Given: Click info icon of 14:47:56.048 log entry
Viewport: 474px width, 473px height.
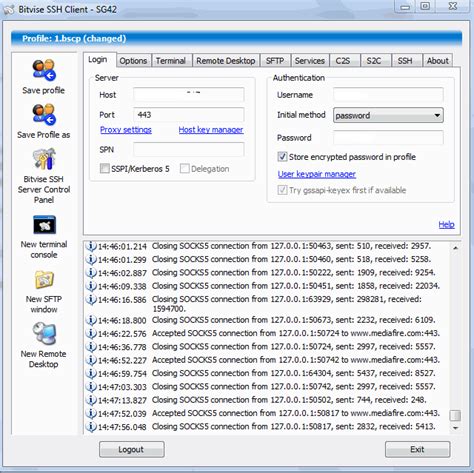Looking at the screenshot, I should [x=91, y=426].
